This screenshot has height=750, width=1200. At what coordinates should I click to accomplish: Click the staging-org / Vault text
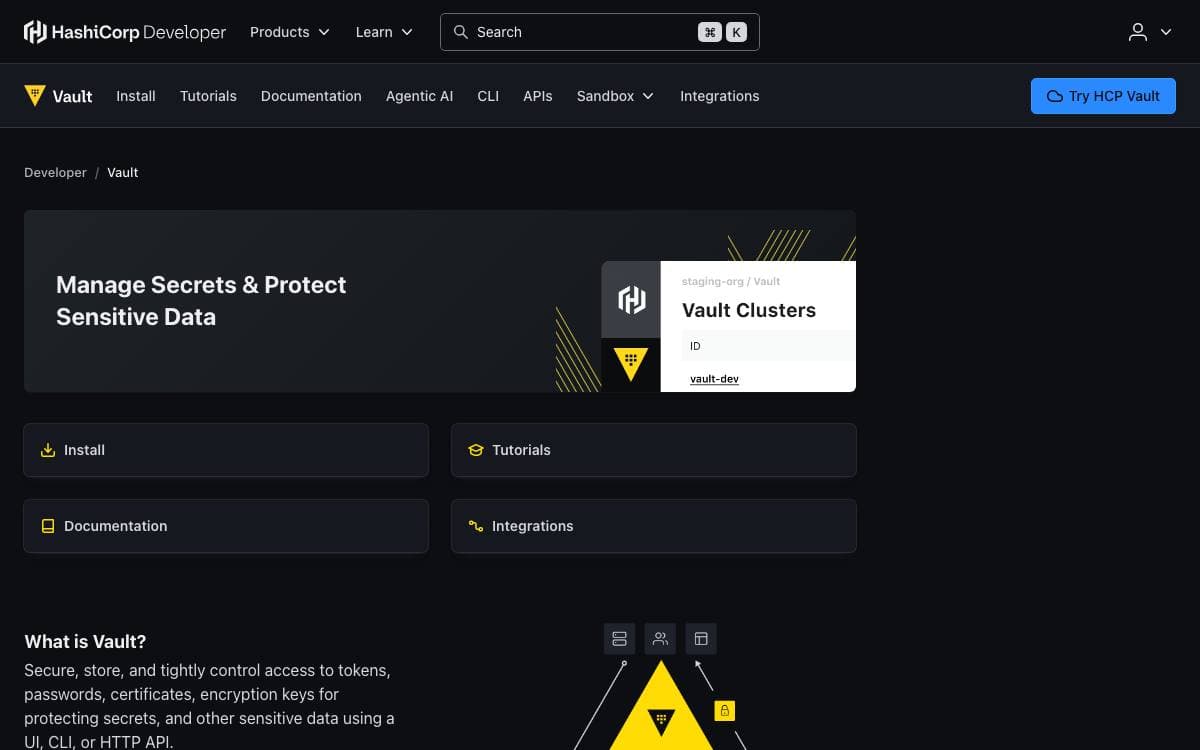click(731, 282)
